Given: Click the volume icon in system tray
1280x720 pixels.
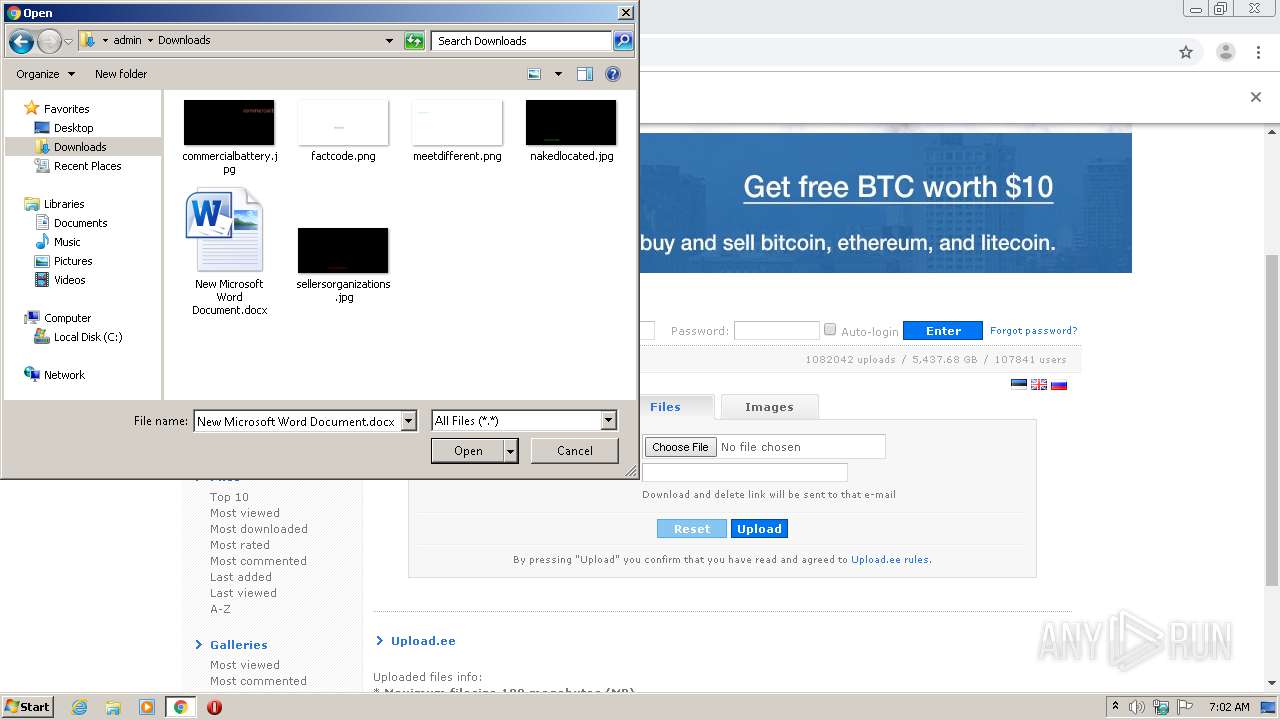Looking at the screenshot, I should tap(1137, 707).
